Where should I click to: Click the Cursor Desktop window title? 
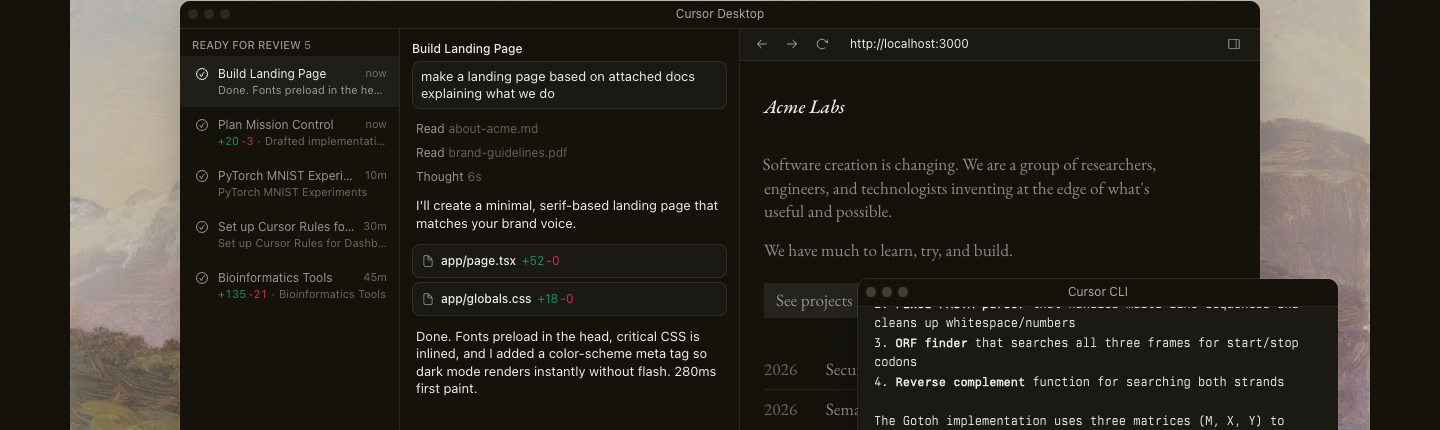[x=720, y=14]
